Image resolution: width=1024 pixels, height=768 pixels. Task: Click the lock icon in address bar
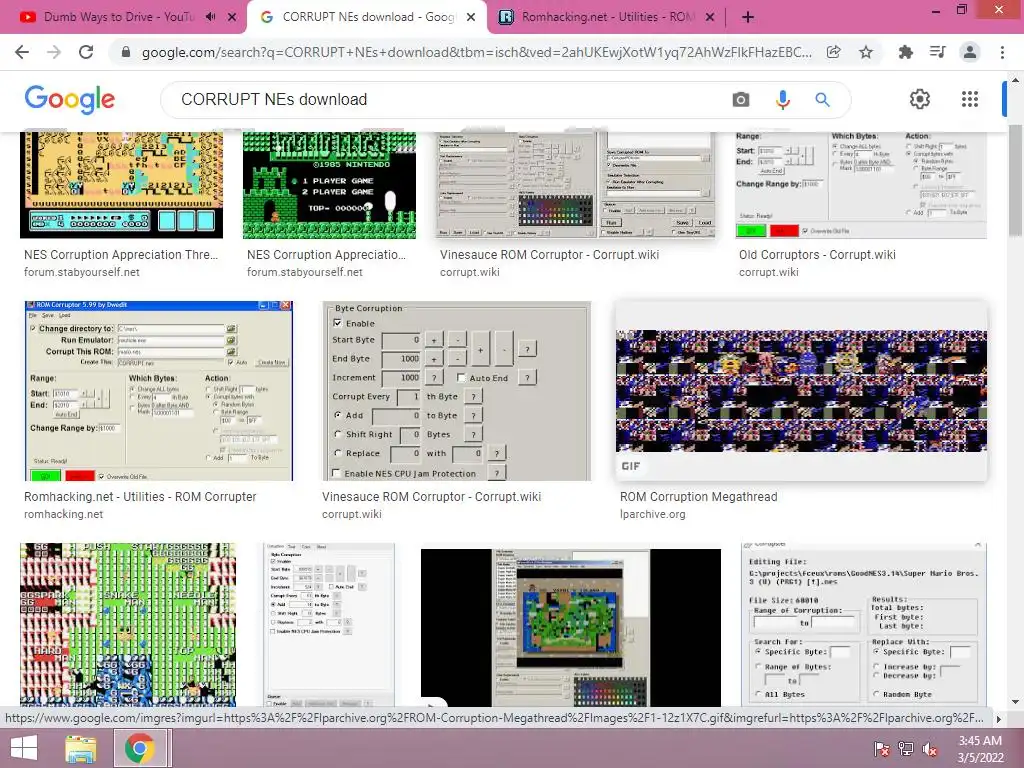127,52
